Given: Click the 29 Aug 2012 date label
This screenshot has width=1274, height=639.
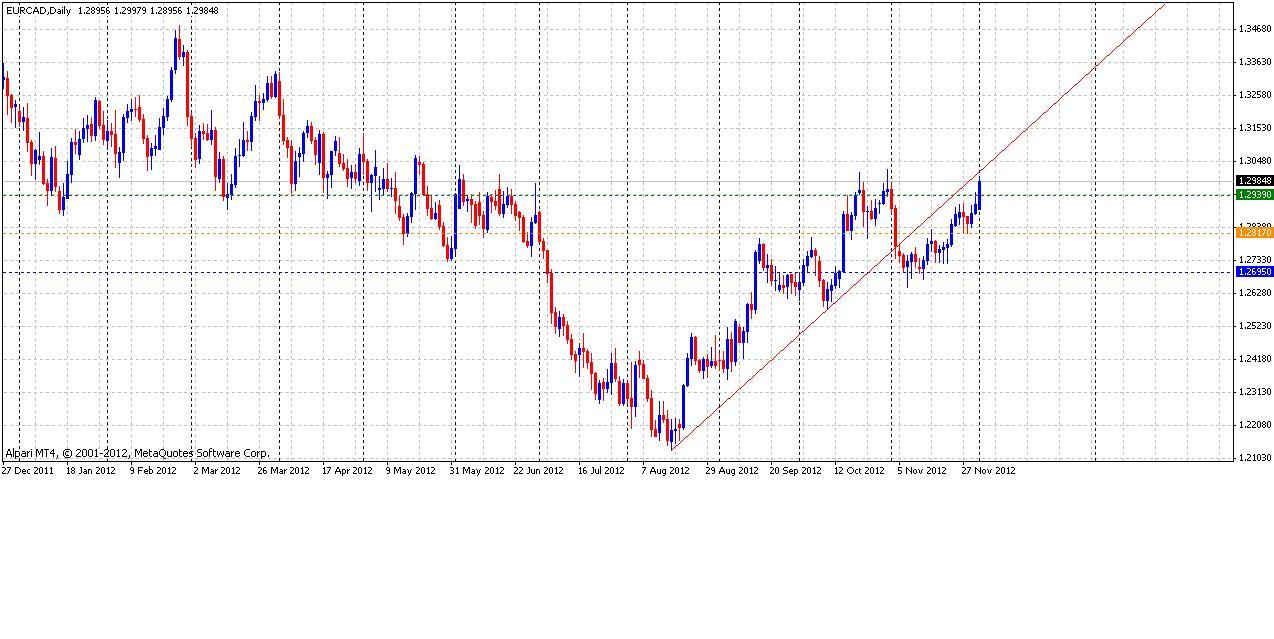Looking at the screenshot, I should 731,470.
